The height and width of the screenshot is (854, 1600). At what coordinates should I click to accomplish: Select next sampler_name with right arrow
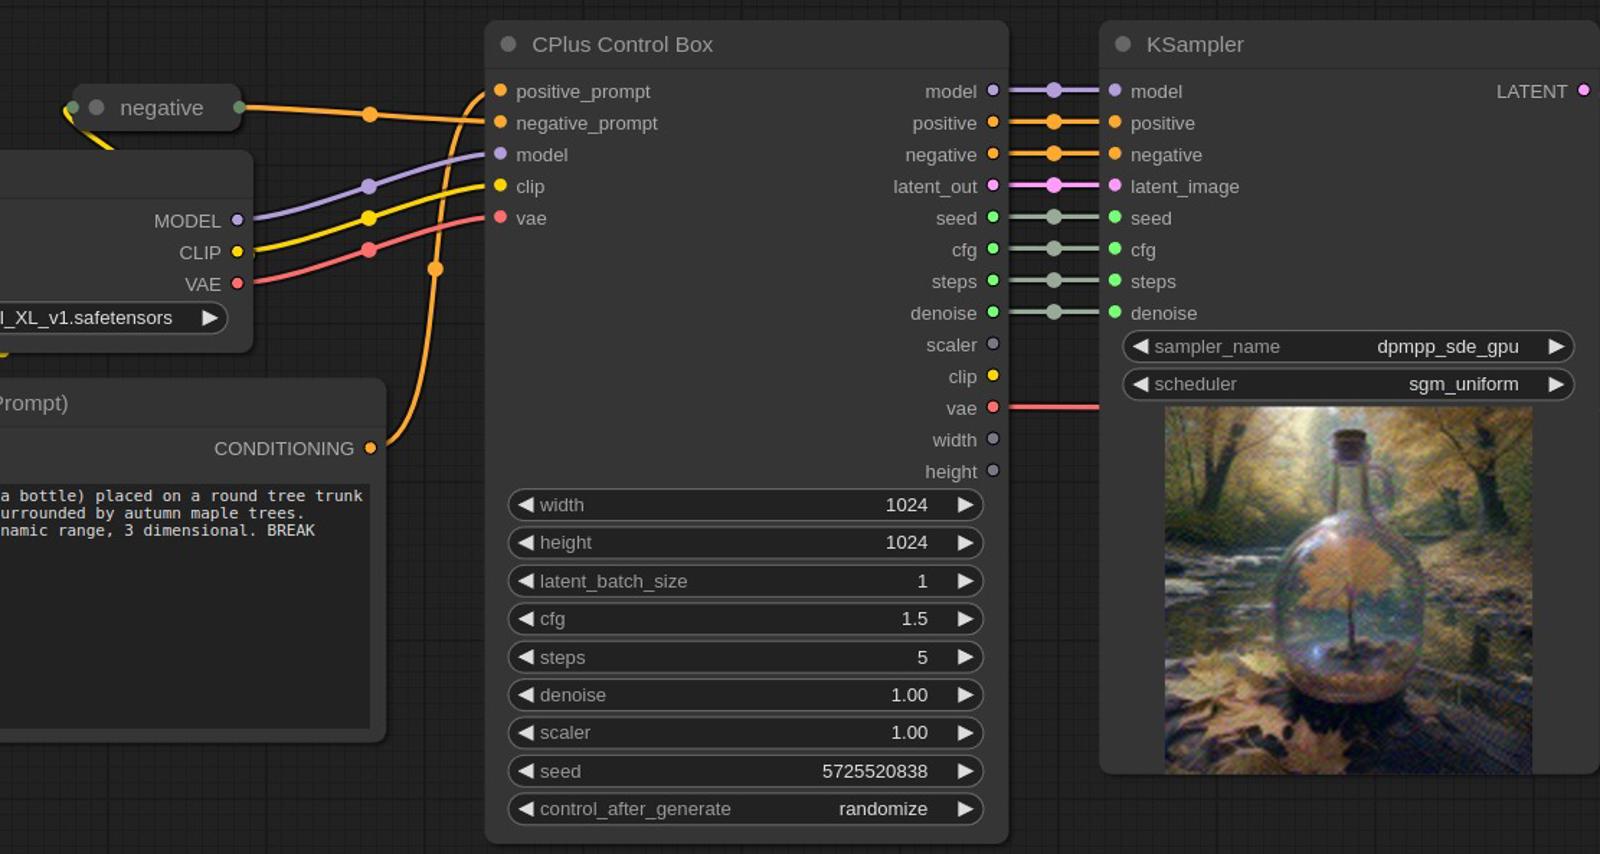pyautogui.click(x=1556, y=346)
